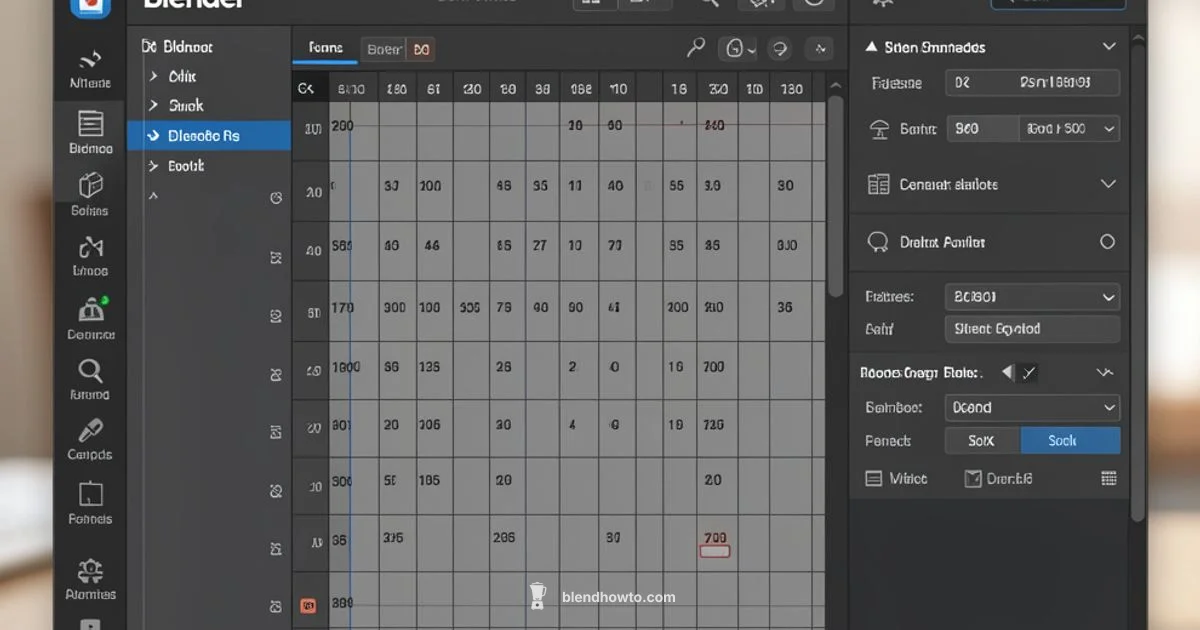Click the DO badge beside the Boer tab
The image size is (1200, 630).
[420, 47]
